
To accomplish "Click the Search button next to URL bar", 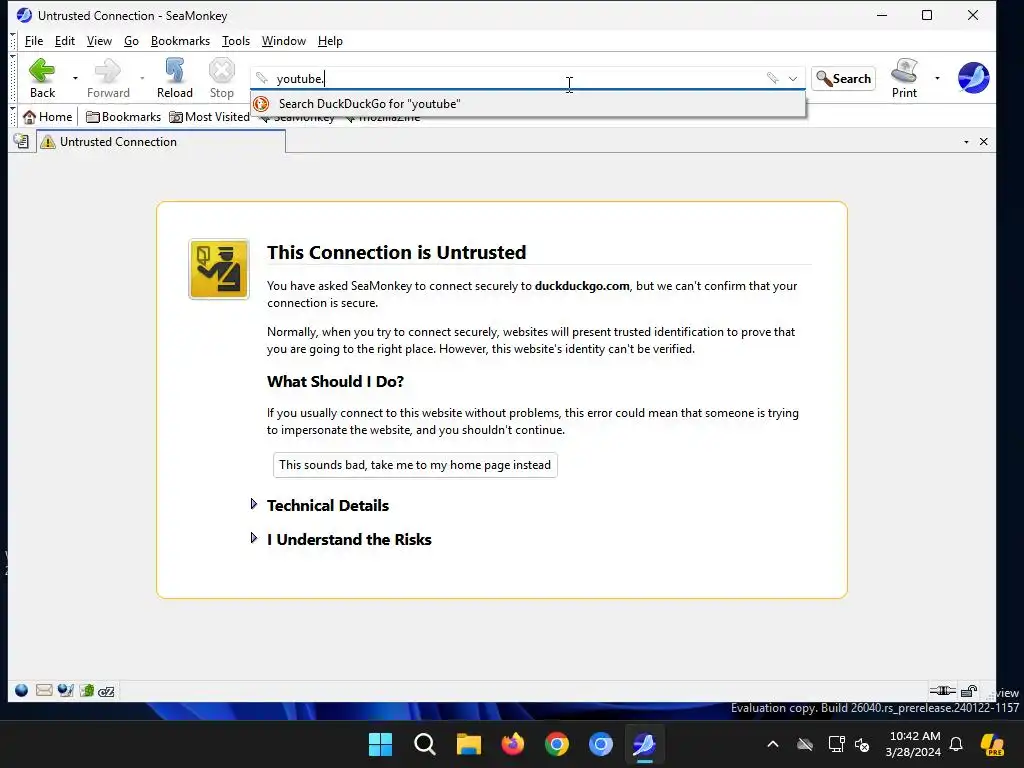I will pos(843,78).
